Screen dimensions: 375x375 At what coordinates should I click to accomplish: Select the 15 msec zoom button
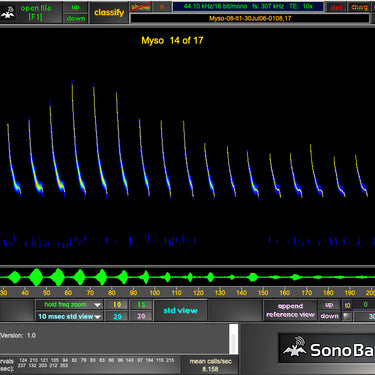point(141,305)
